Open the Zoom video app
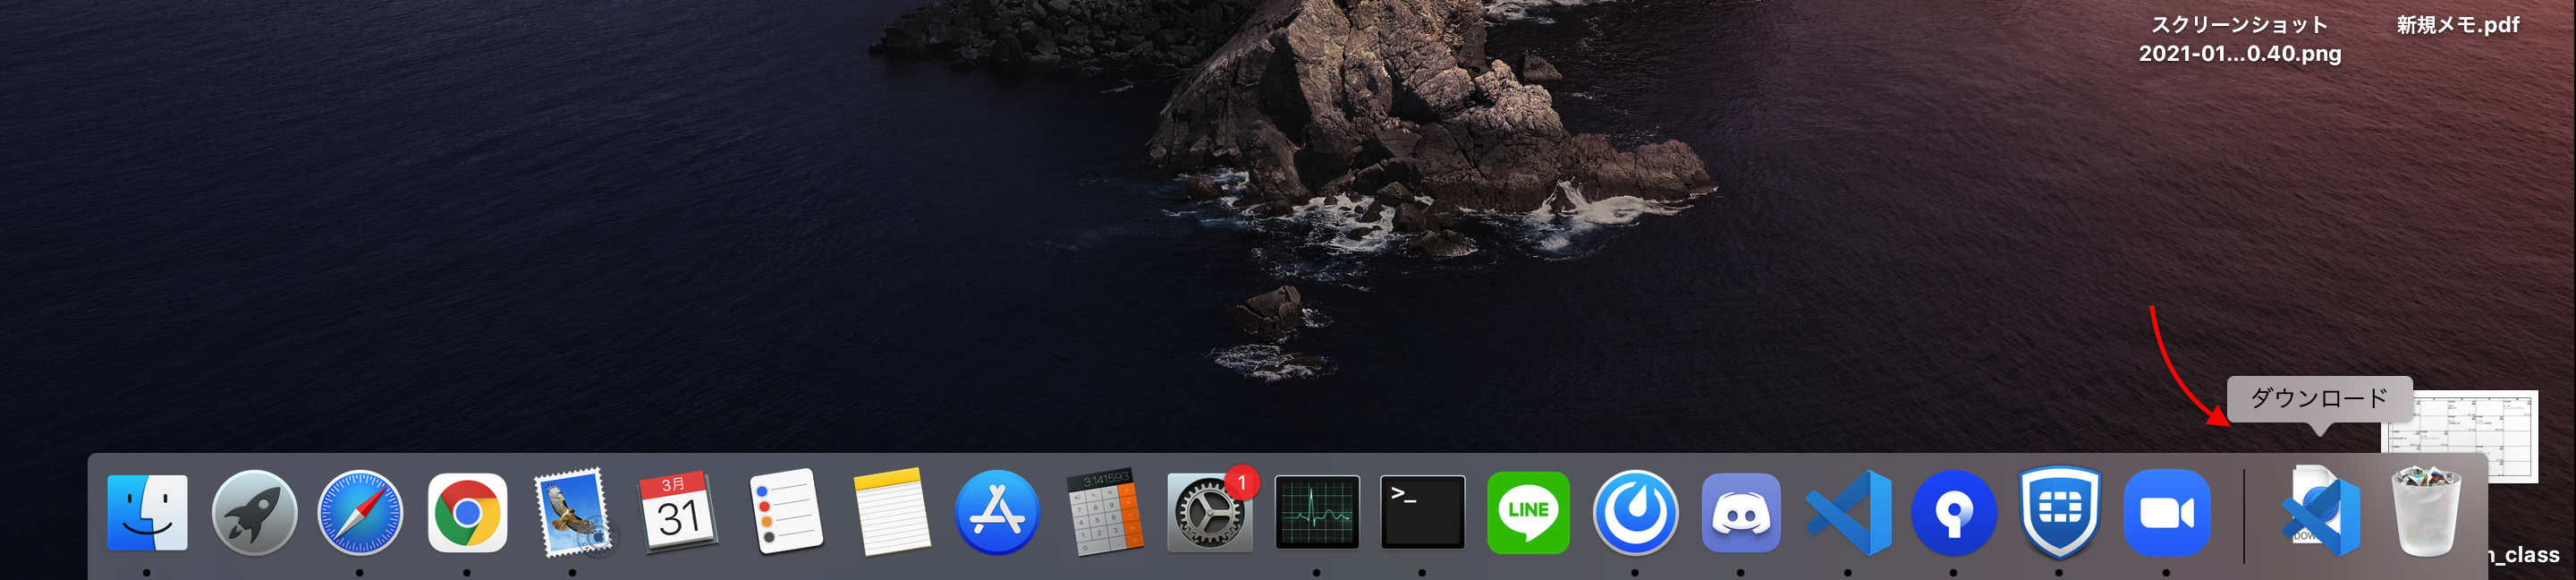 pos(2166,513)
